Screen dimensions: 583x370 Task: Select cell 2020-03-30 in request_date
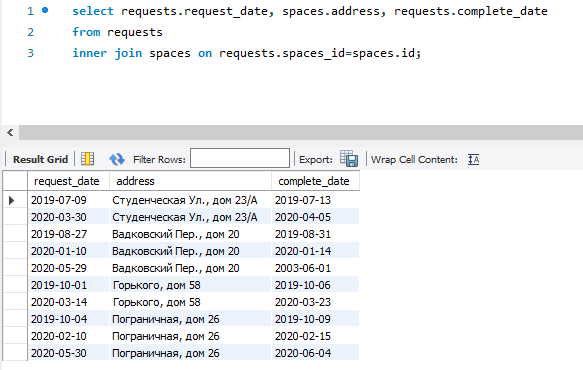coord(68,217)
